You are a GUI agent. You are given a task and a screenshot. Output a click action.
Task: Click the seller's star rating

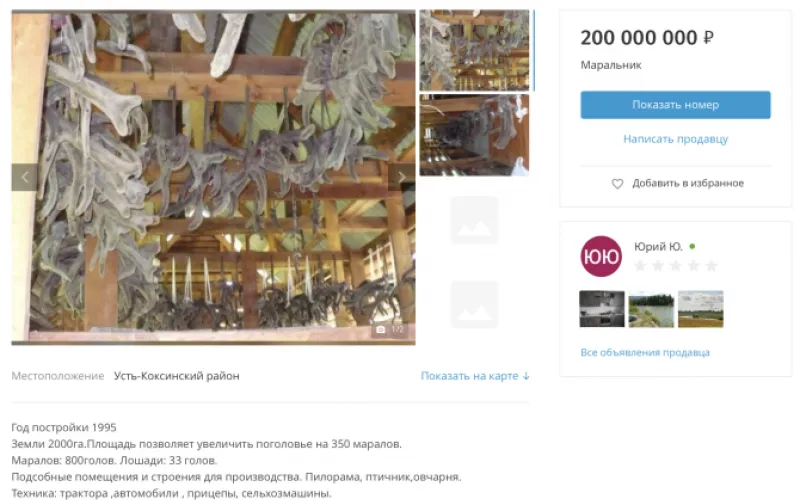pos(675,265)
